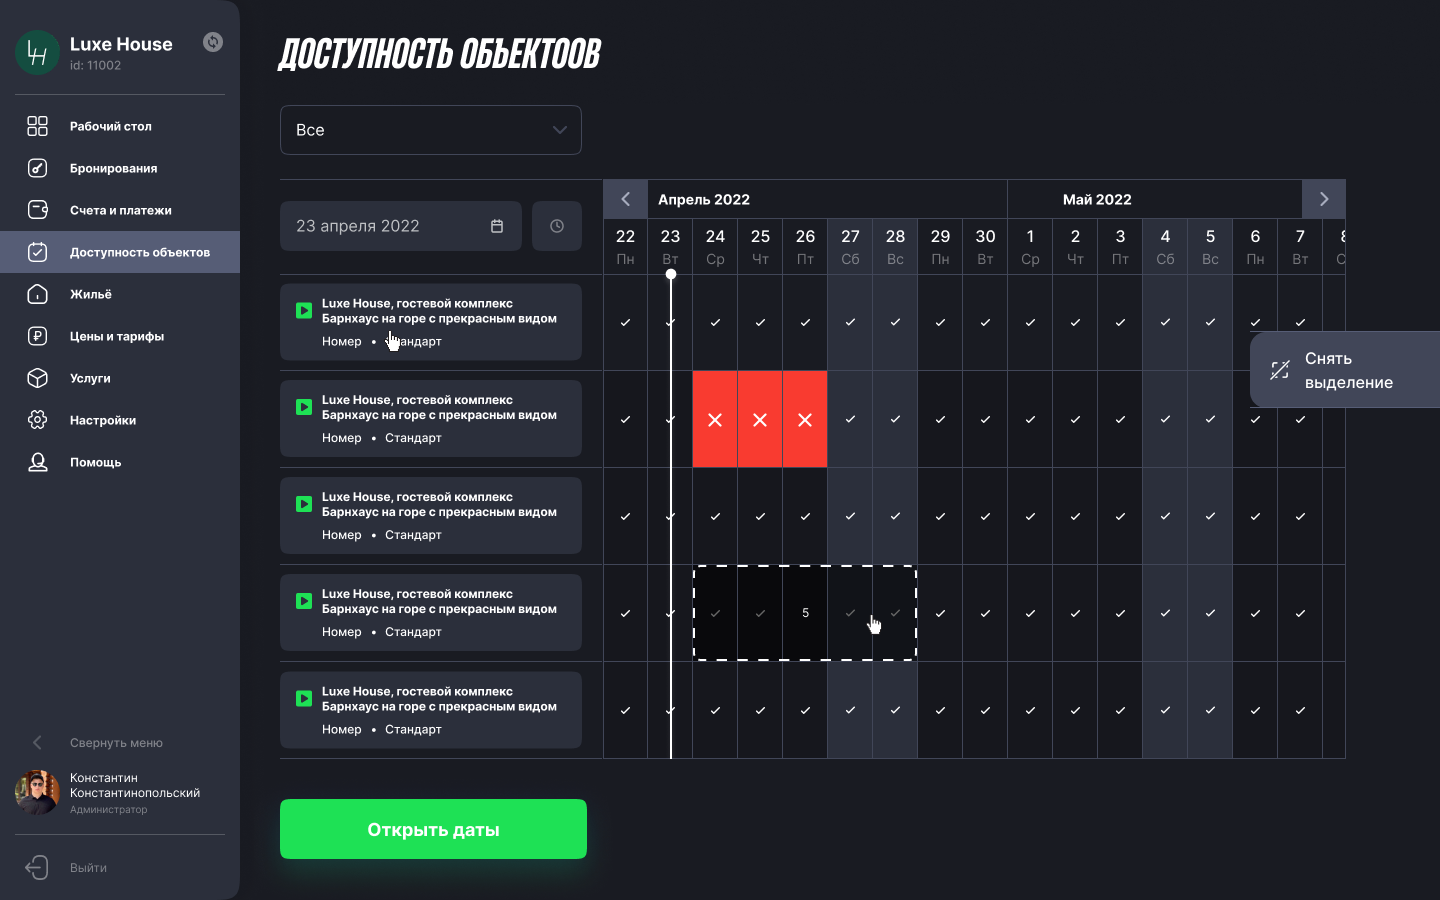Viewport: 1440px width, 900px height.
Task: Click the Luxe House logo avatar
Action: pos(38,53)
